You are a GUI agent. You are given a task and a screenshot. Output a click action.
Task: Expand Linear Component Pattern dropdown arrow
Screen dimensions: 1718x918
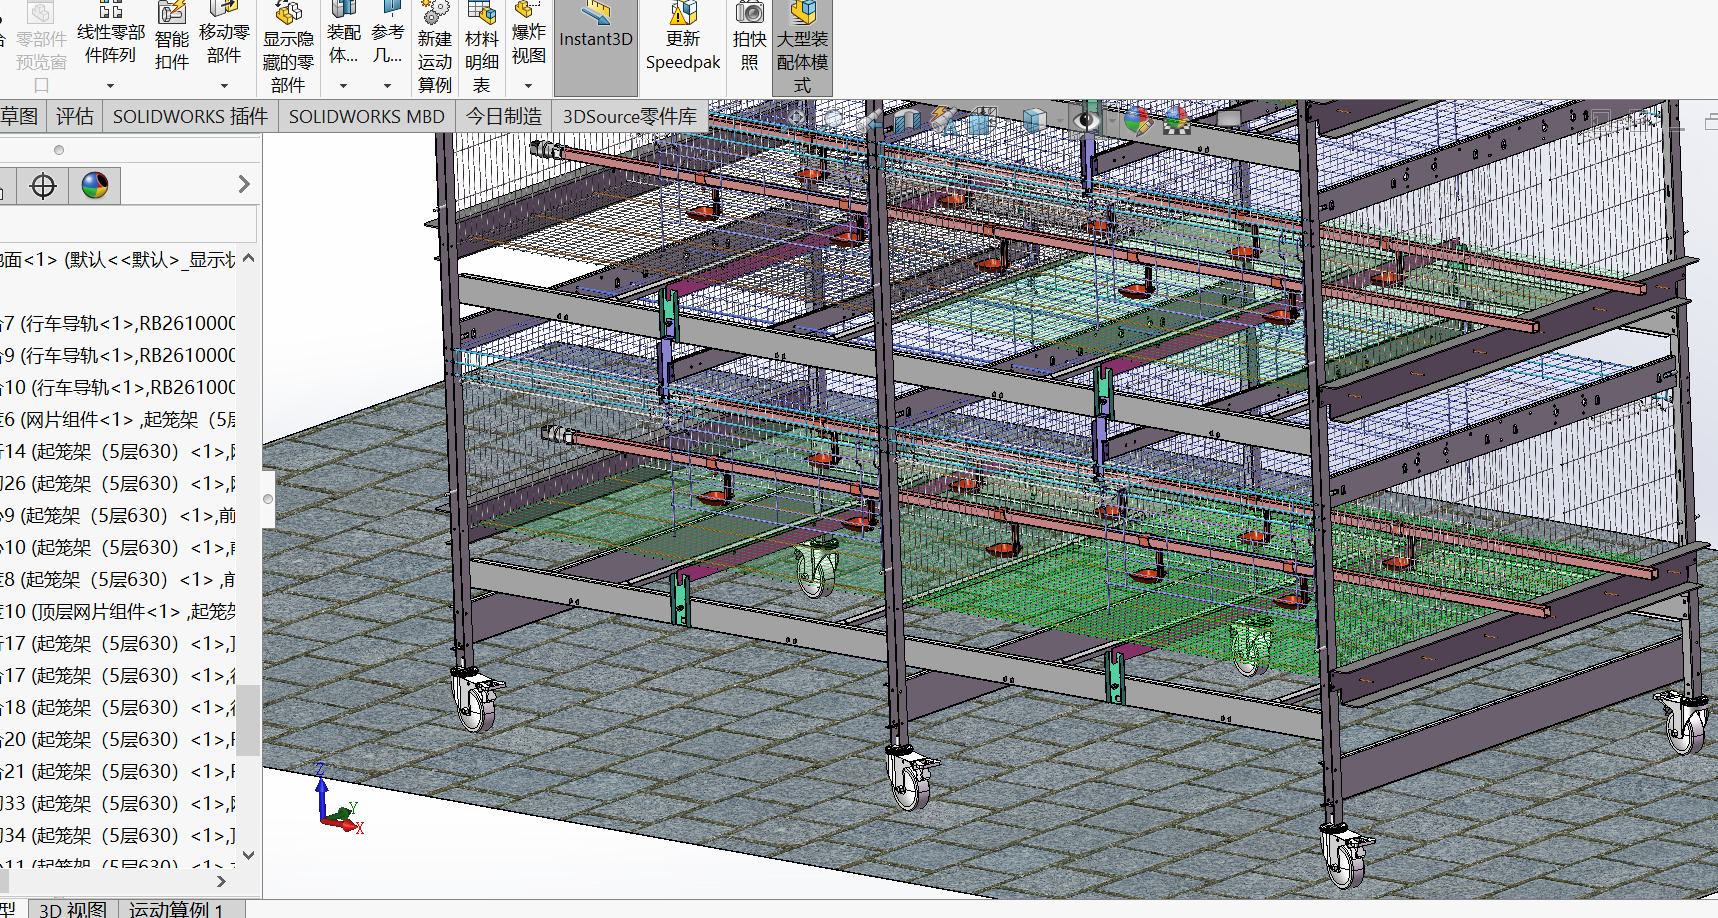[111, 86]
